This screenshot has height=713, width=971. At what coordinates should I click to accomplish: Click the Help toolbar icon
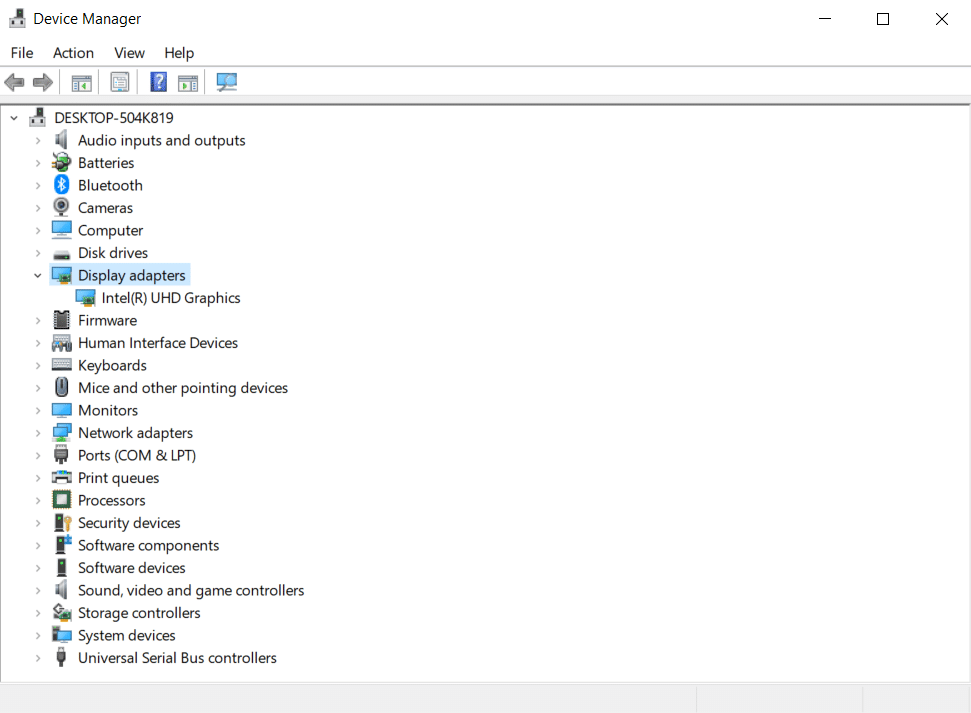click(158, 81)
